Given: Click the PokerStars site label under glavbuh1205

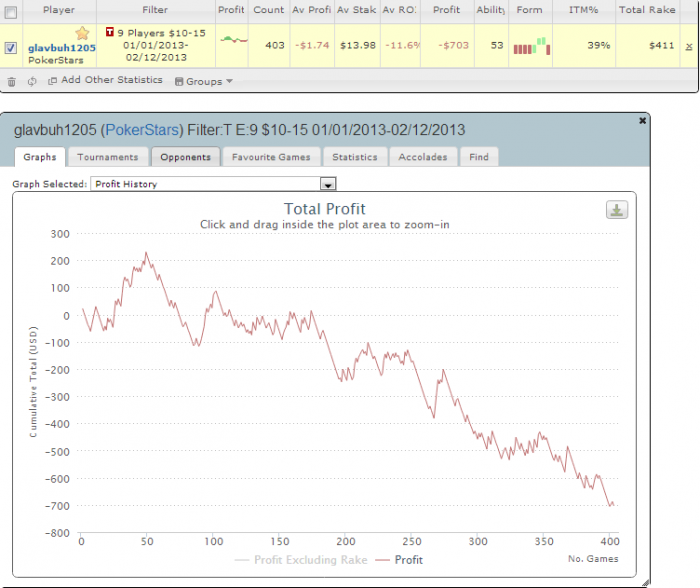Looking at the screenshot, I should tap(56, 60).
